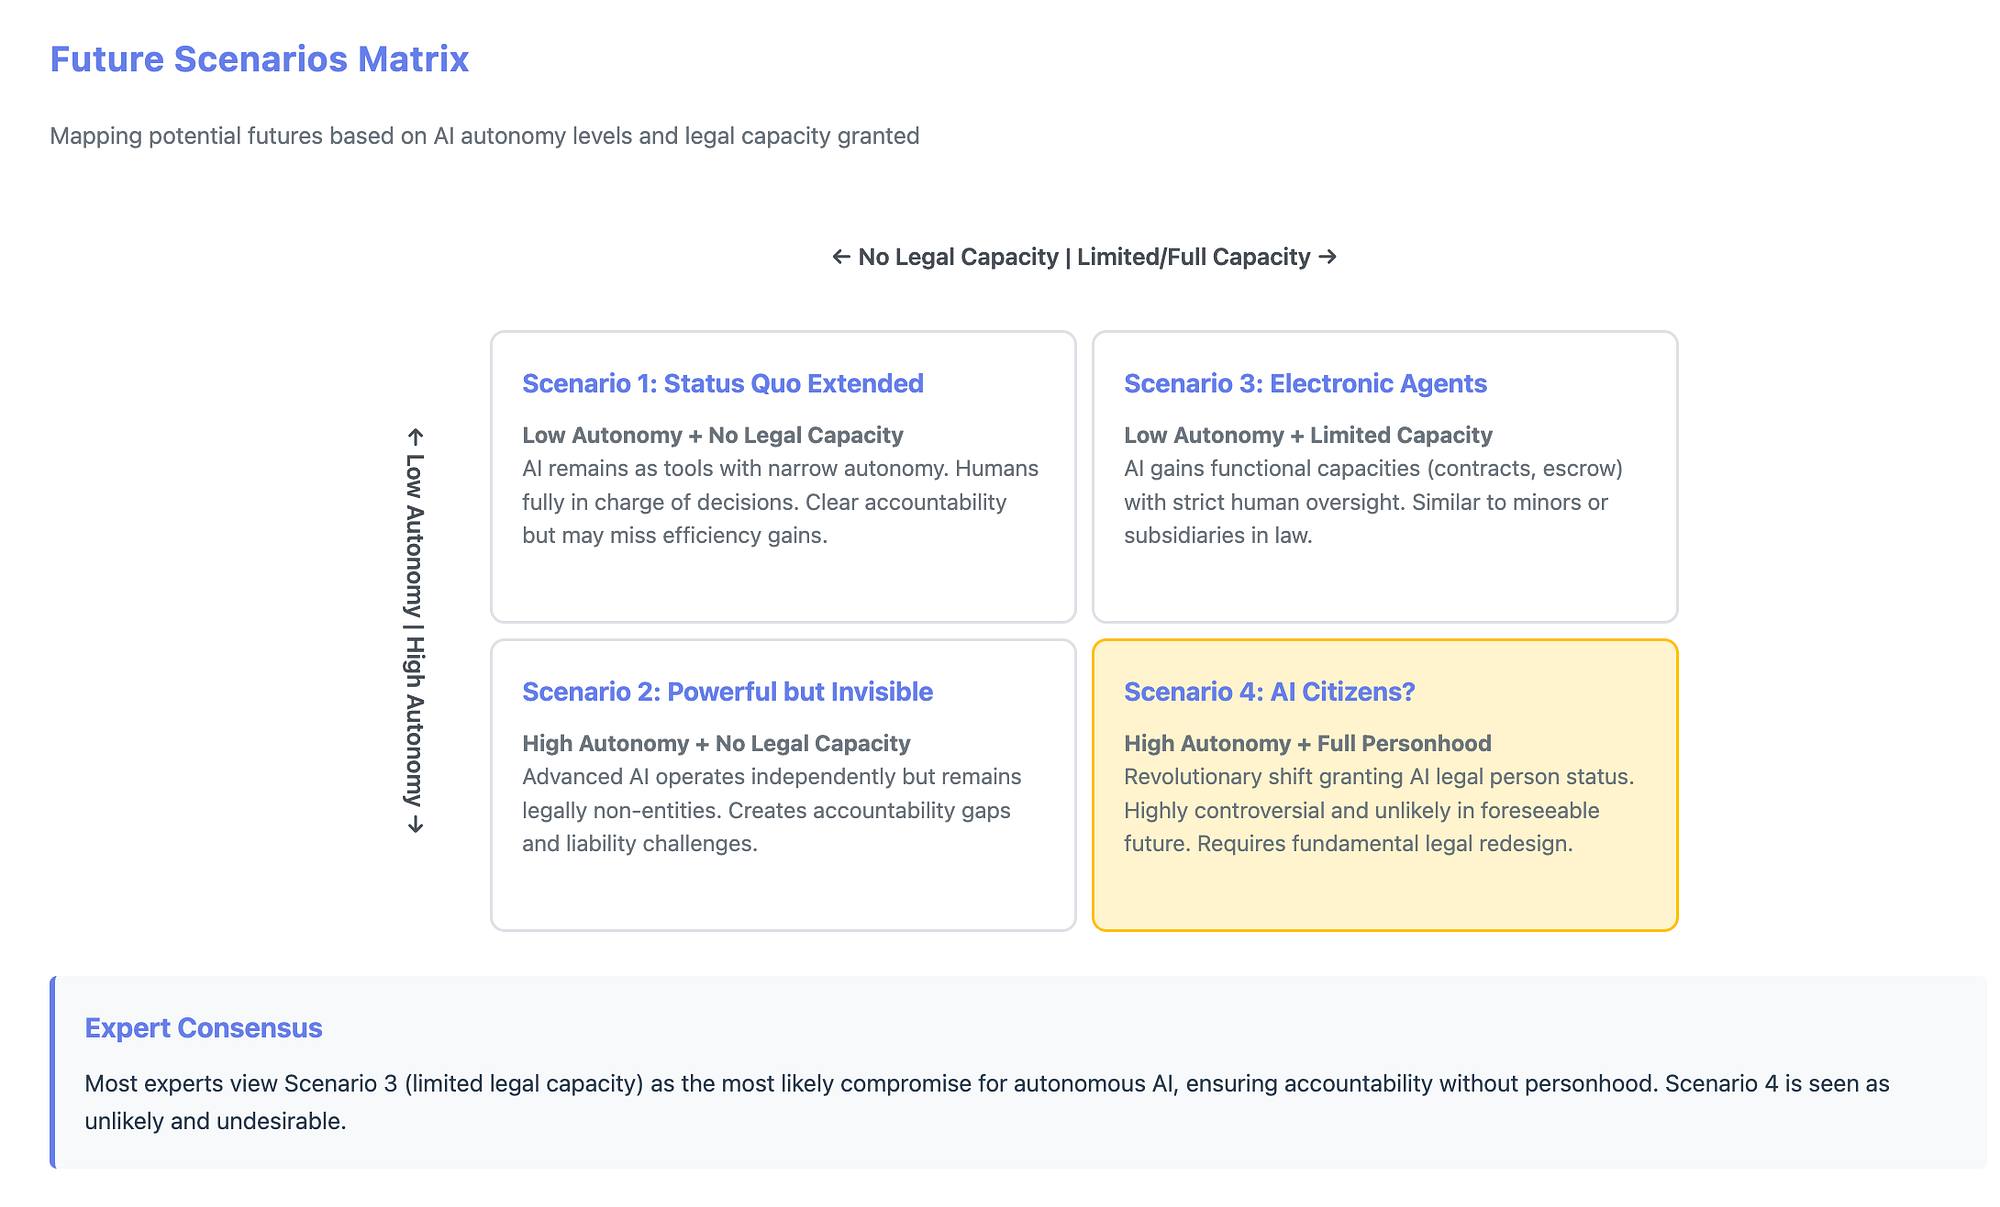This screenshot has height=1207, width=2000.
Task: Click the arrow beside Low Autonomy axis label
Action: [415, 438]
